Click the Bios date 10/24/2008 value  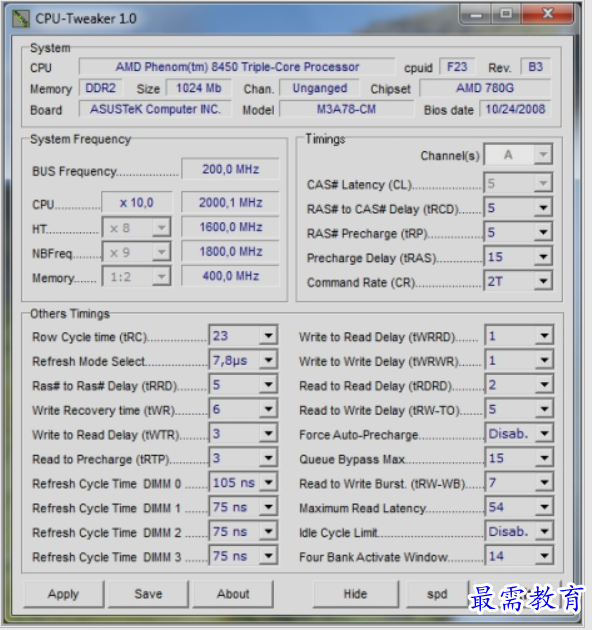[x=515, y=109]
